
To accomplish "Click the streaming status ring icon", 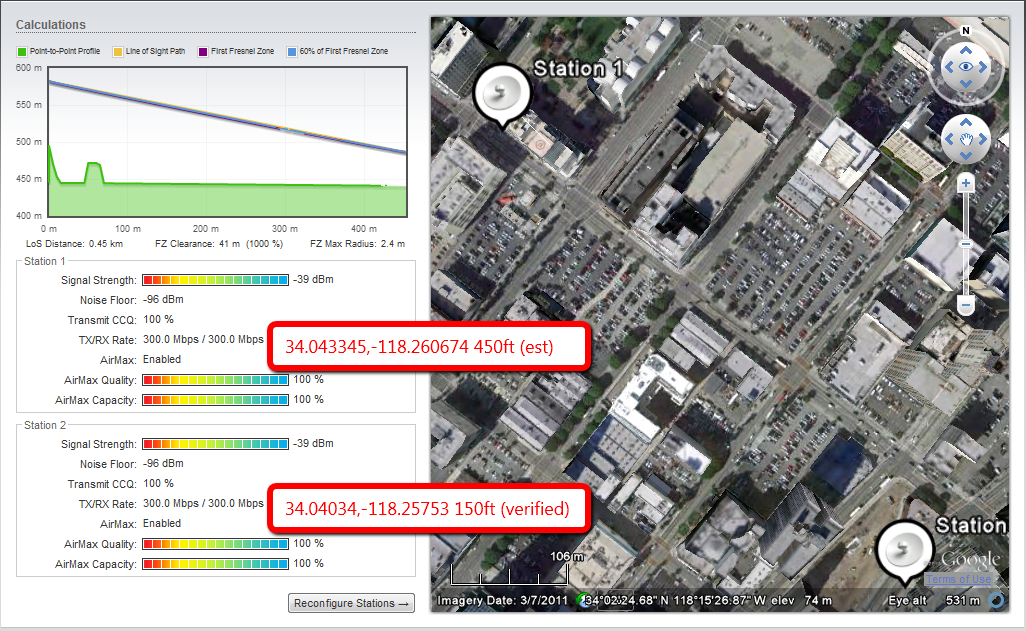I will pos(996,601).
